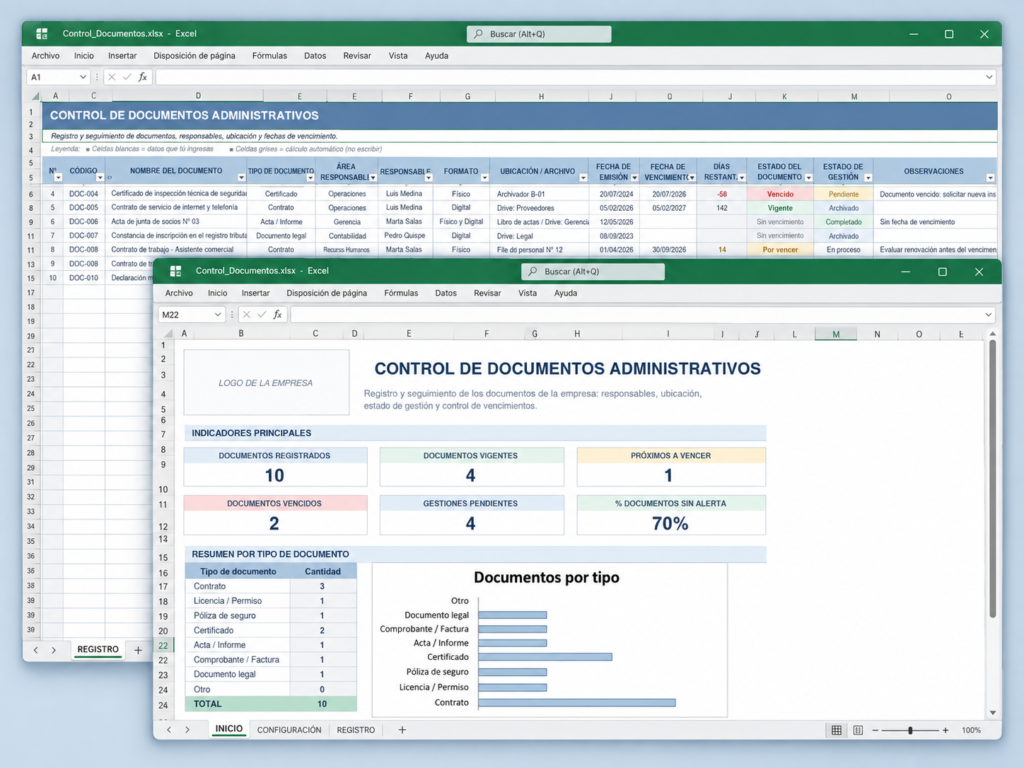Confirm formula entry checkmark in front window
The width and height of the screenshot is (1024, 768).
(262, 315)
